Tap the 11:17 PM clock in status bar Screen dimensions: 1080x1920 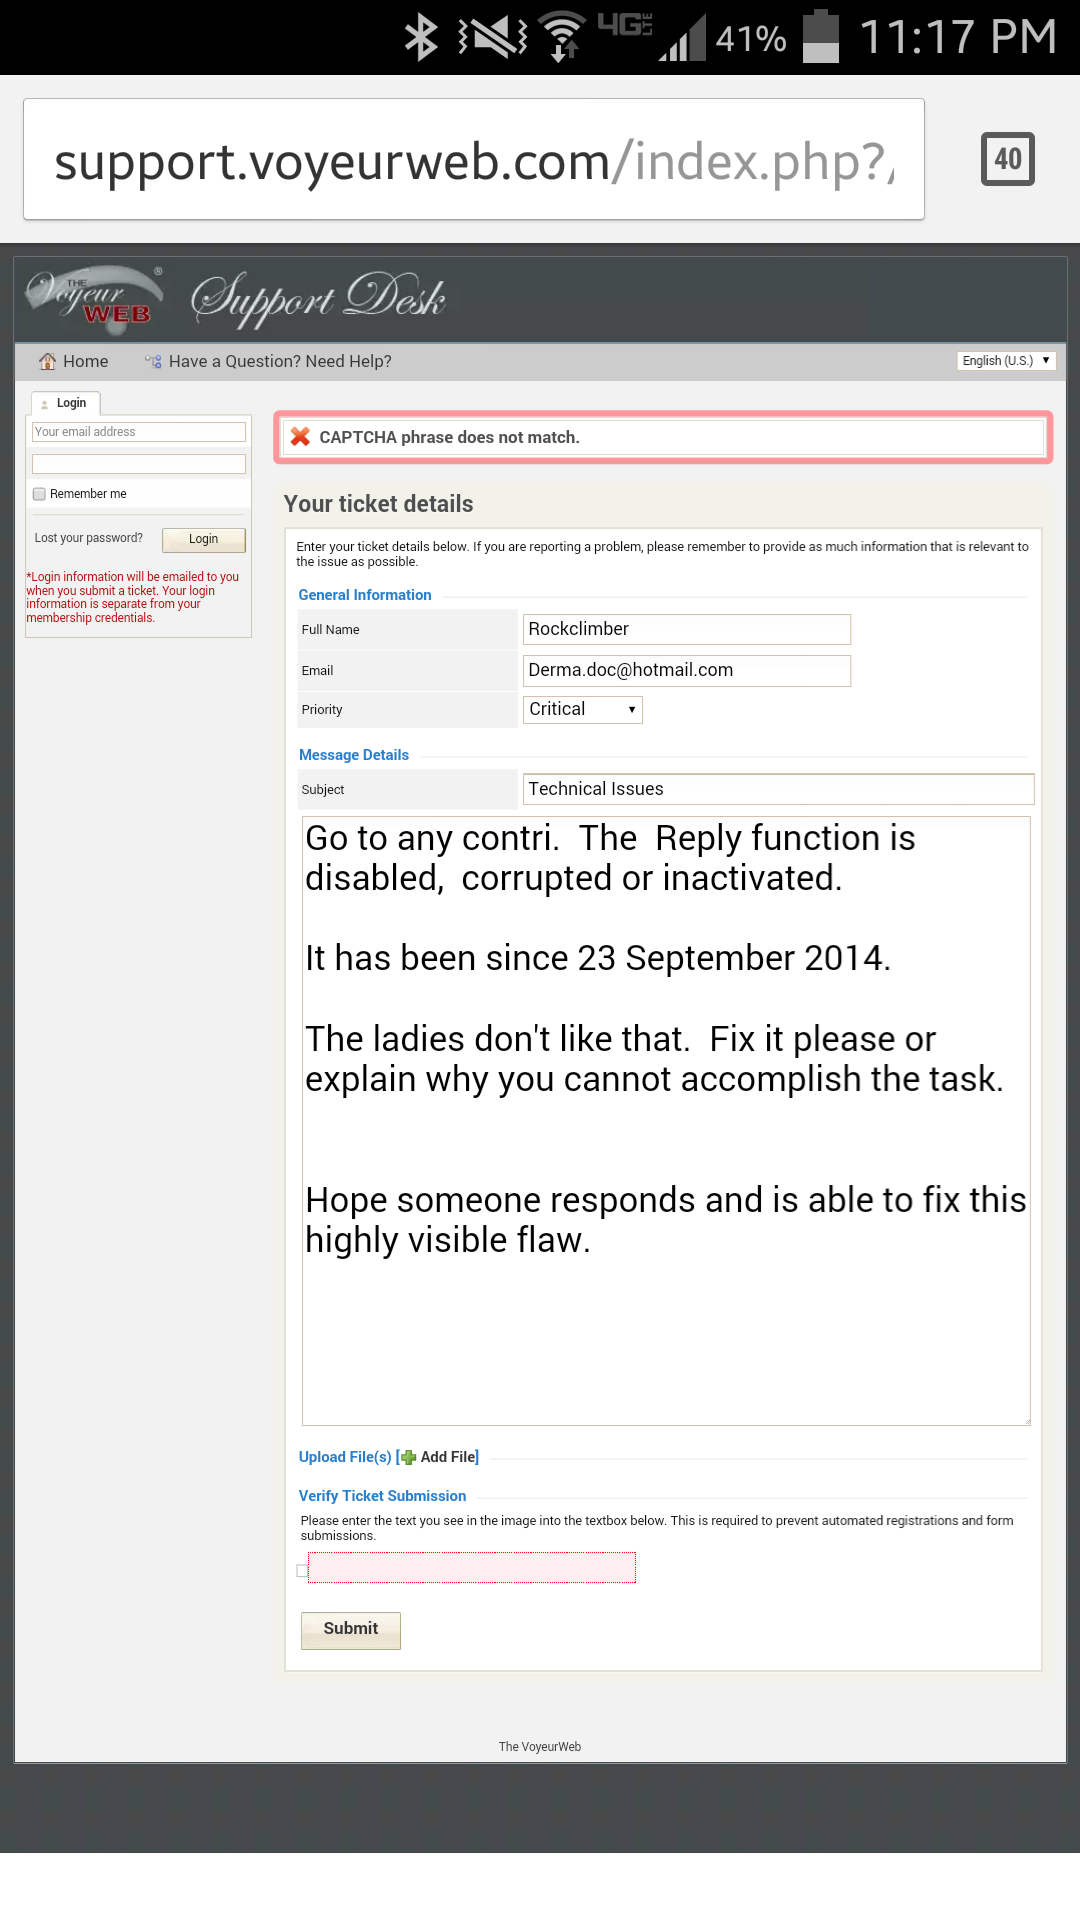[x=958, y=37]
